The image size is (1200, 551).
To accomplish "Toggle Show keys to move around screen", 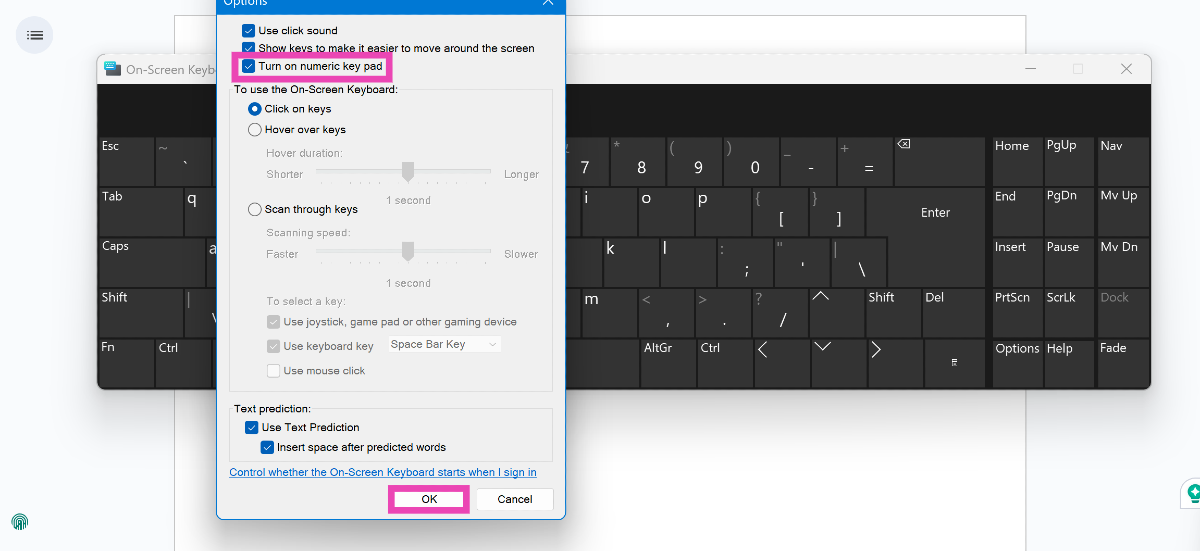I will coord(249,48).
